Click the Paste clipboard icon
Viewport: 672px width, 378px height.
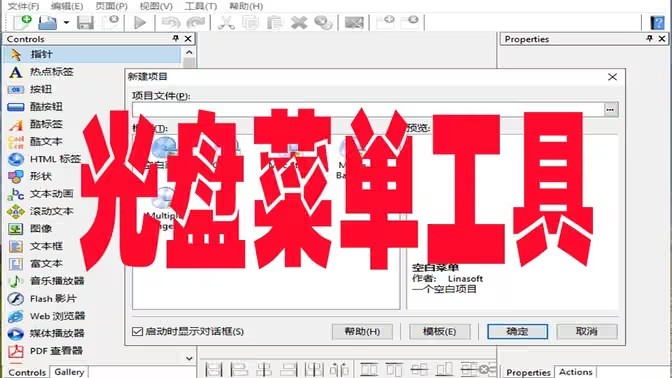(x=275, y=22)
